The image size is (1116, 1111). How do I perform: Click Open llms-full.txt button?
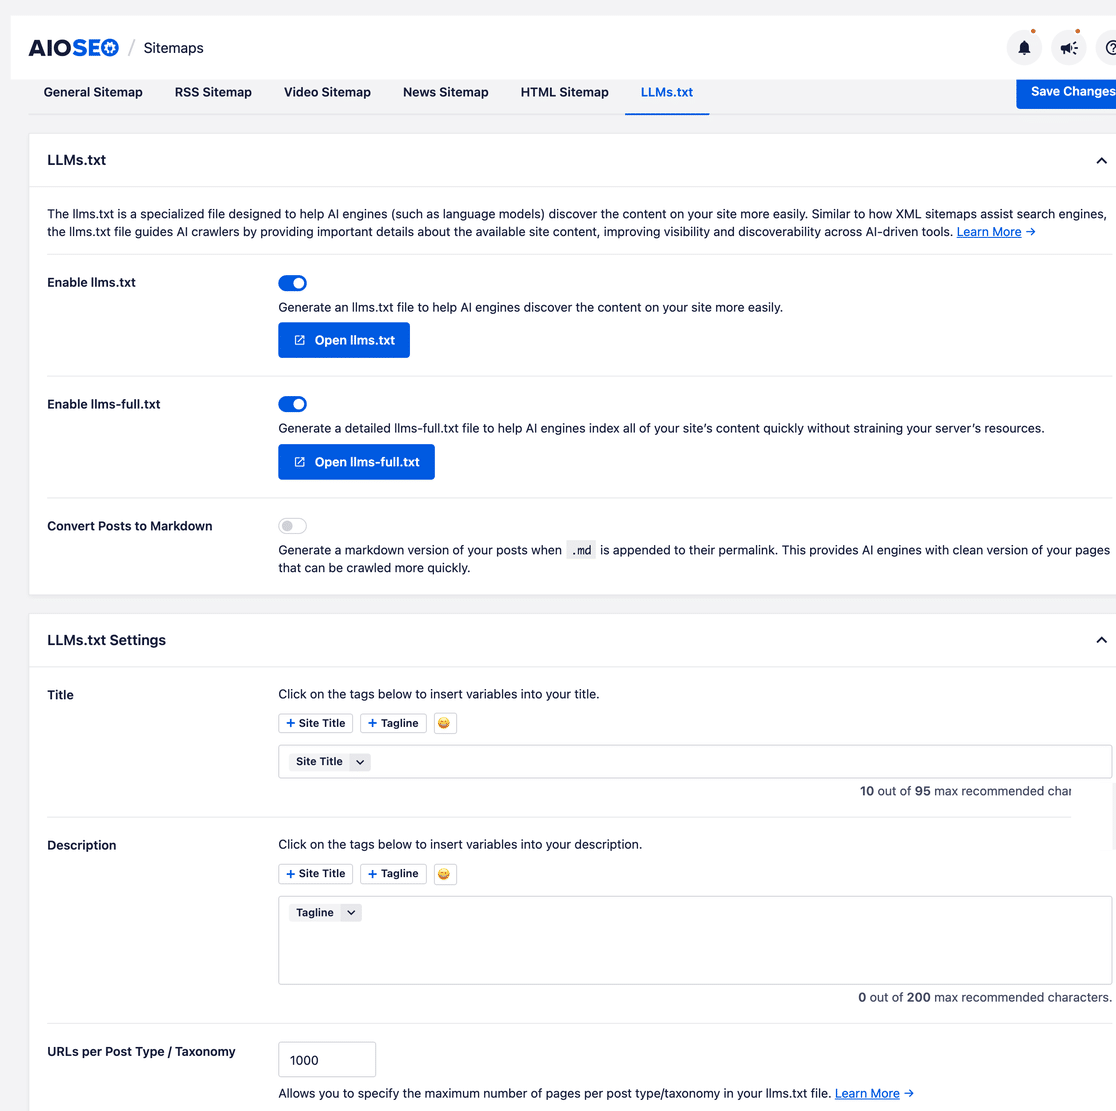click(x=357, y=462)
